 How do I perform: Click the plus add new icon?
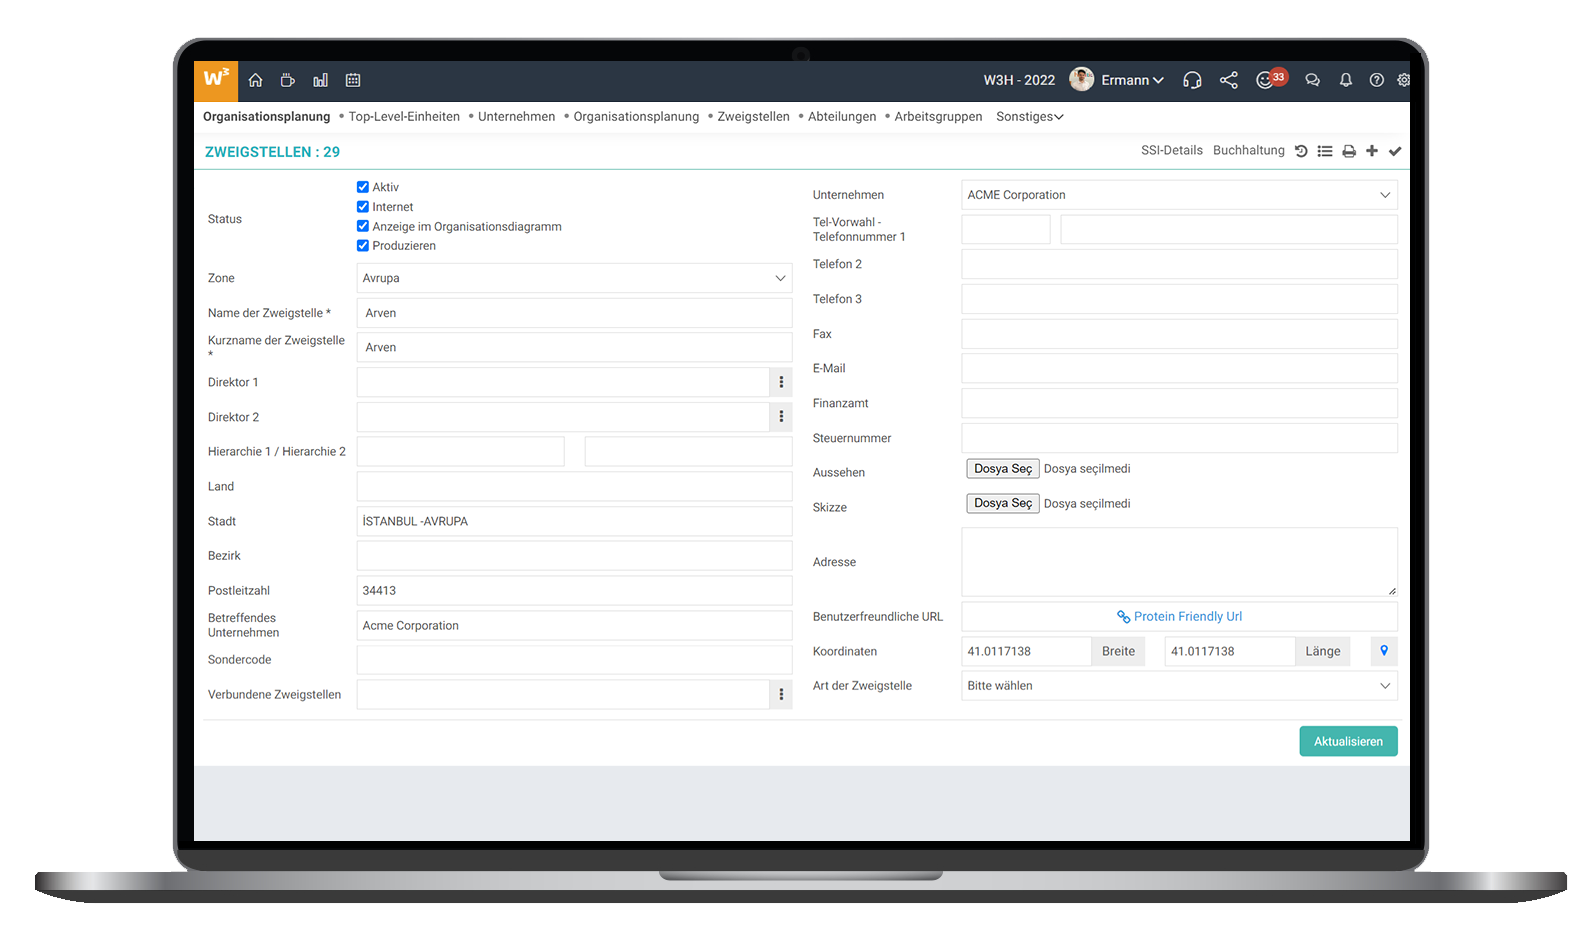pos(1372,151)
